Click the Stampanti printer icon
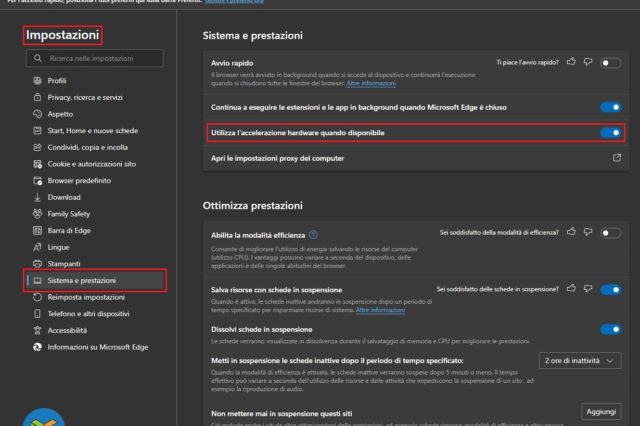The height and width of the screenshot is (426, 640). click(x=35, y=263)
